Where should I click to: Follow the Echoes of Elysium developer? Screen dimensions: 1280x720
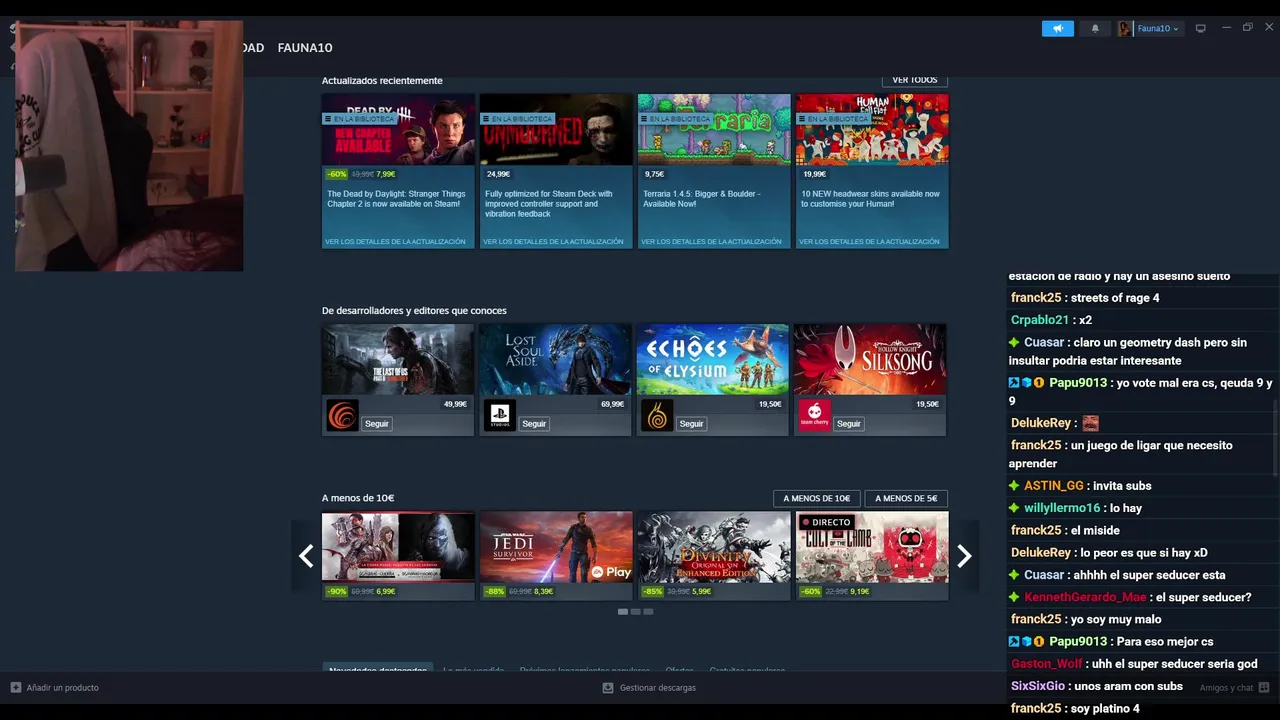(692, 424)
